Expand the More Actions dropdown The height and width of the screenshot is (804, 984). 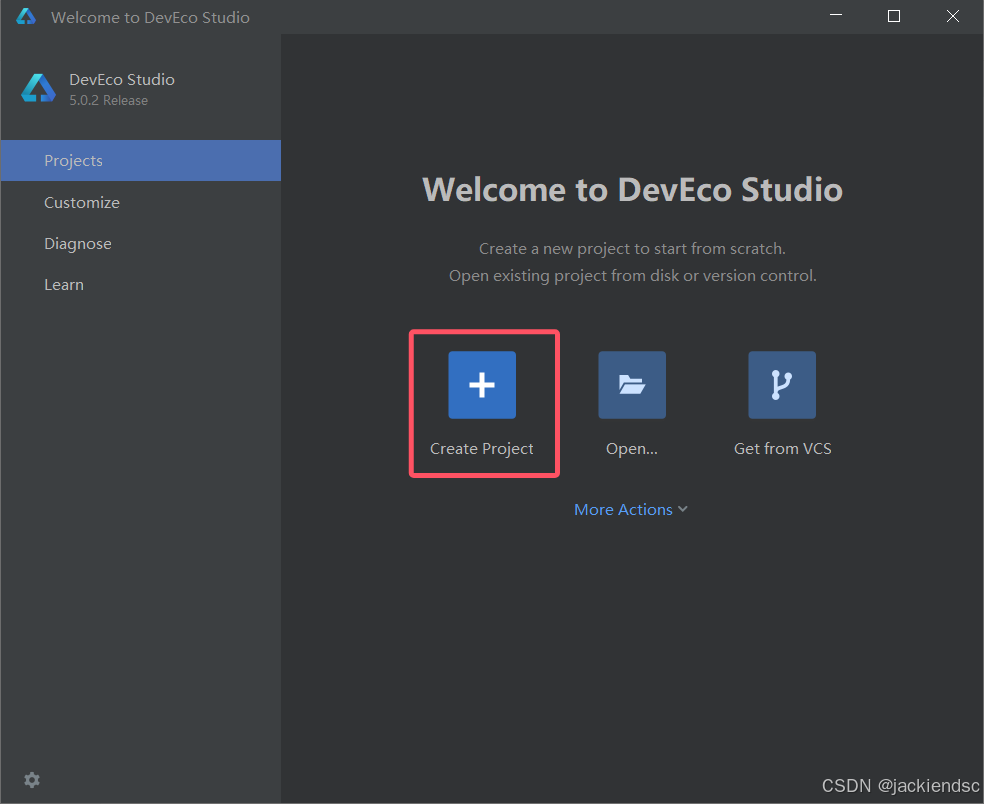click(631, 509)
